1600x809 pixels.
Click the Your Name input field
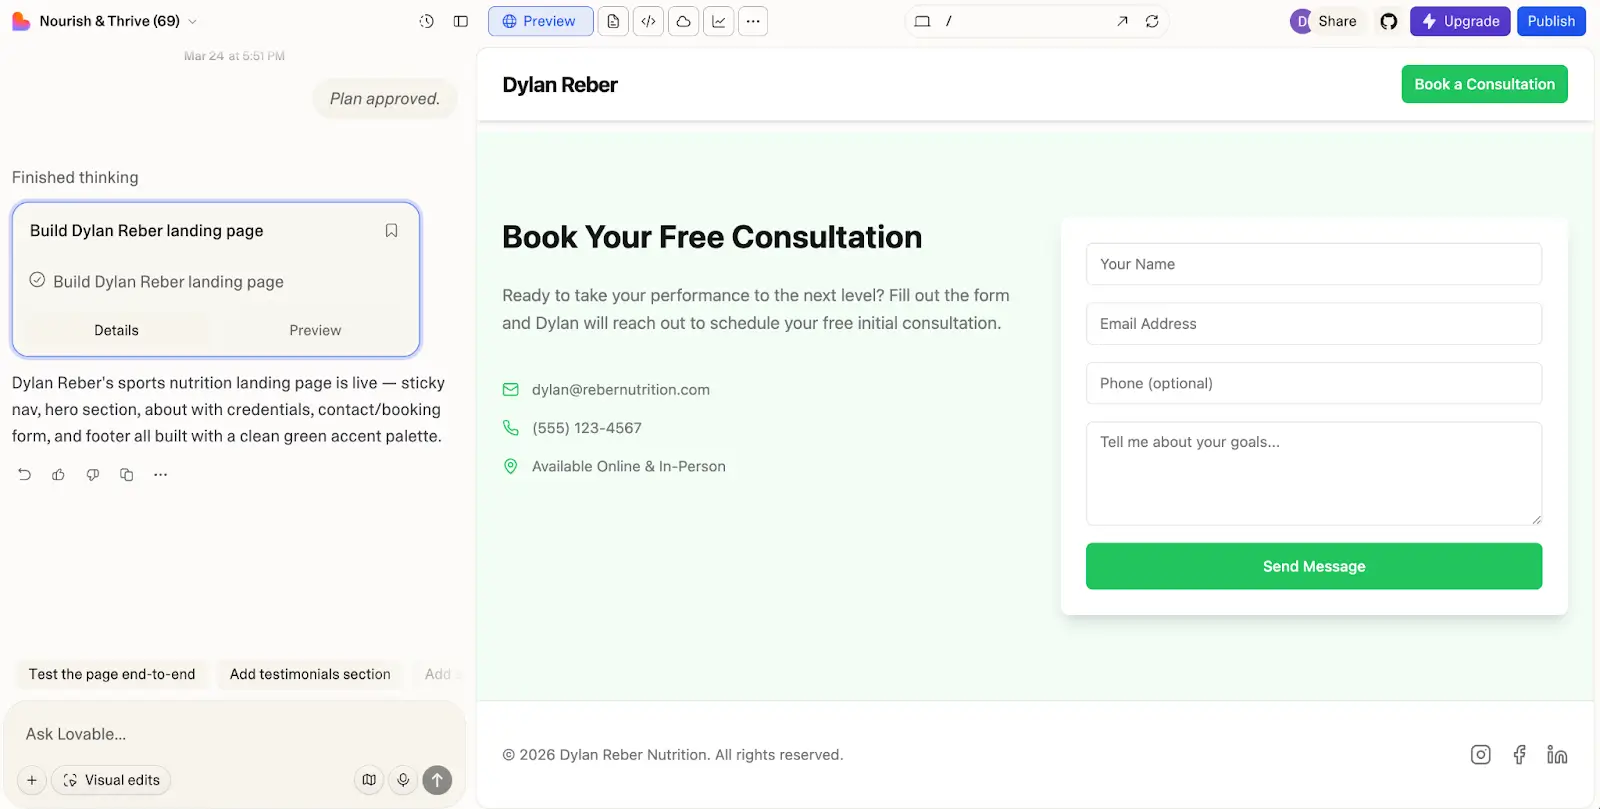[1314, 264]
